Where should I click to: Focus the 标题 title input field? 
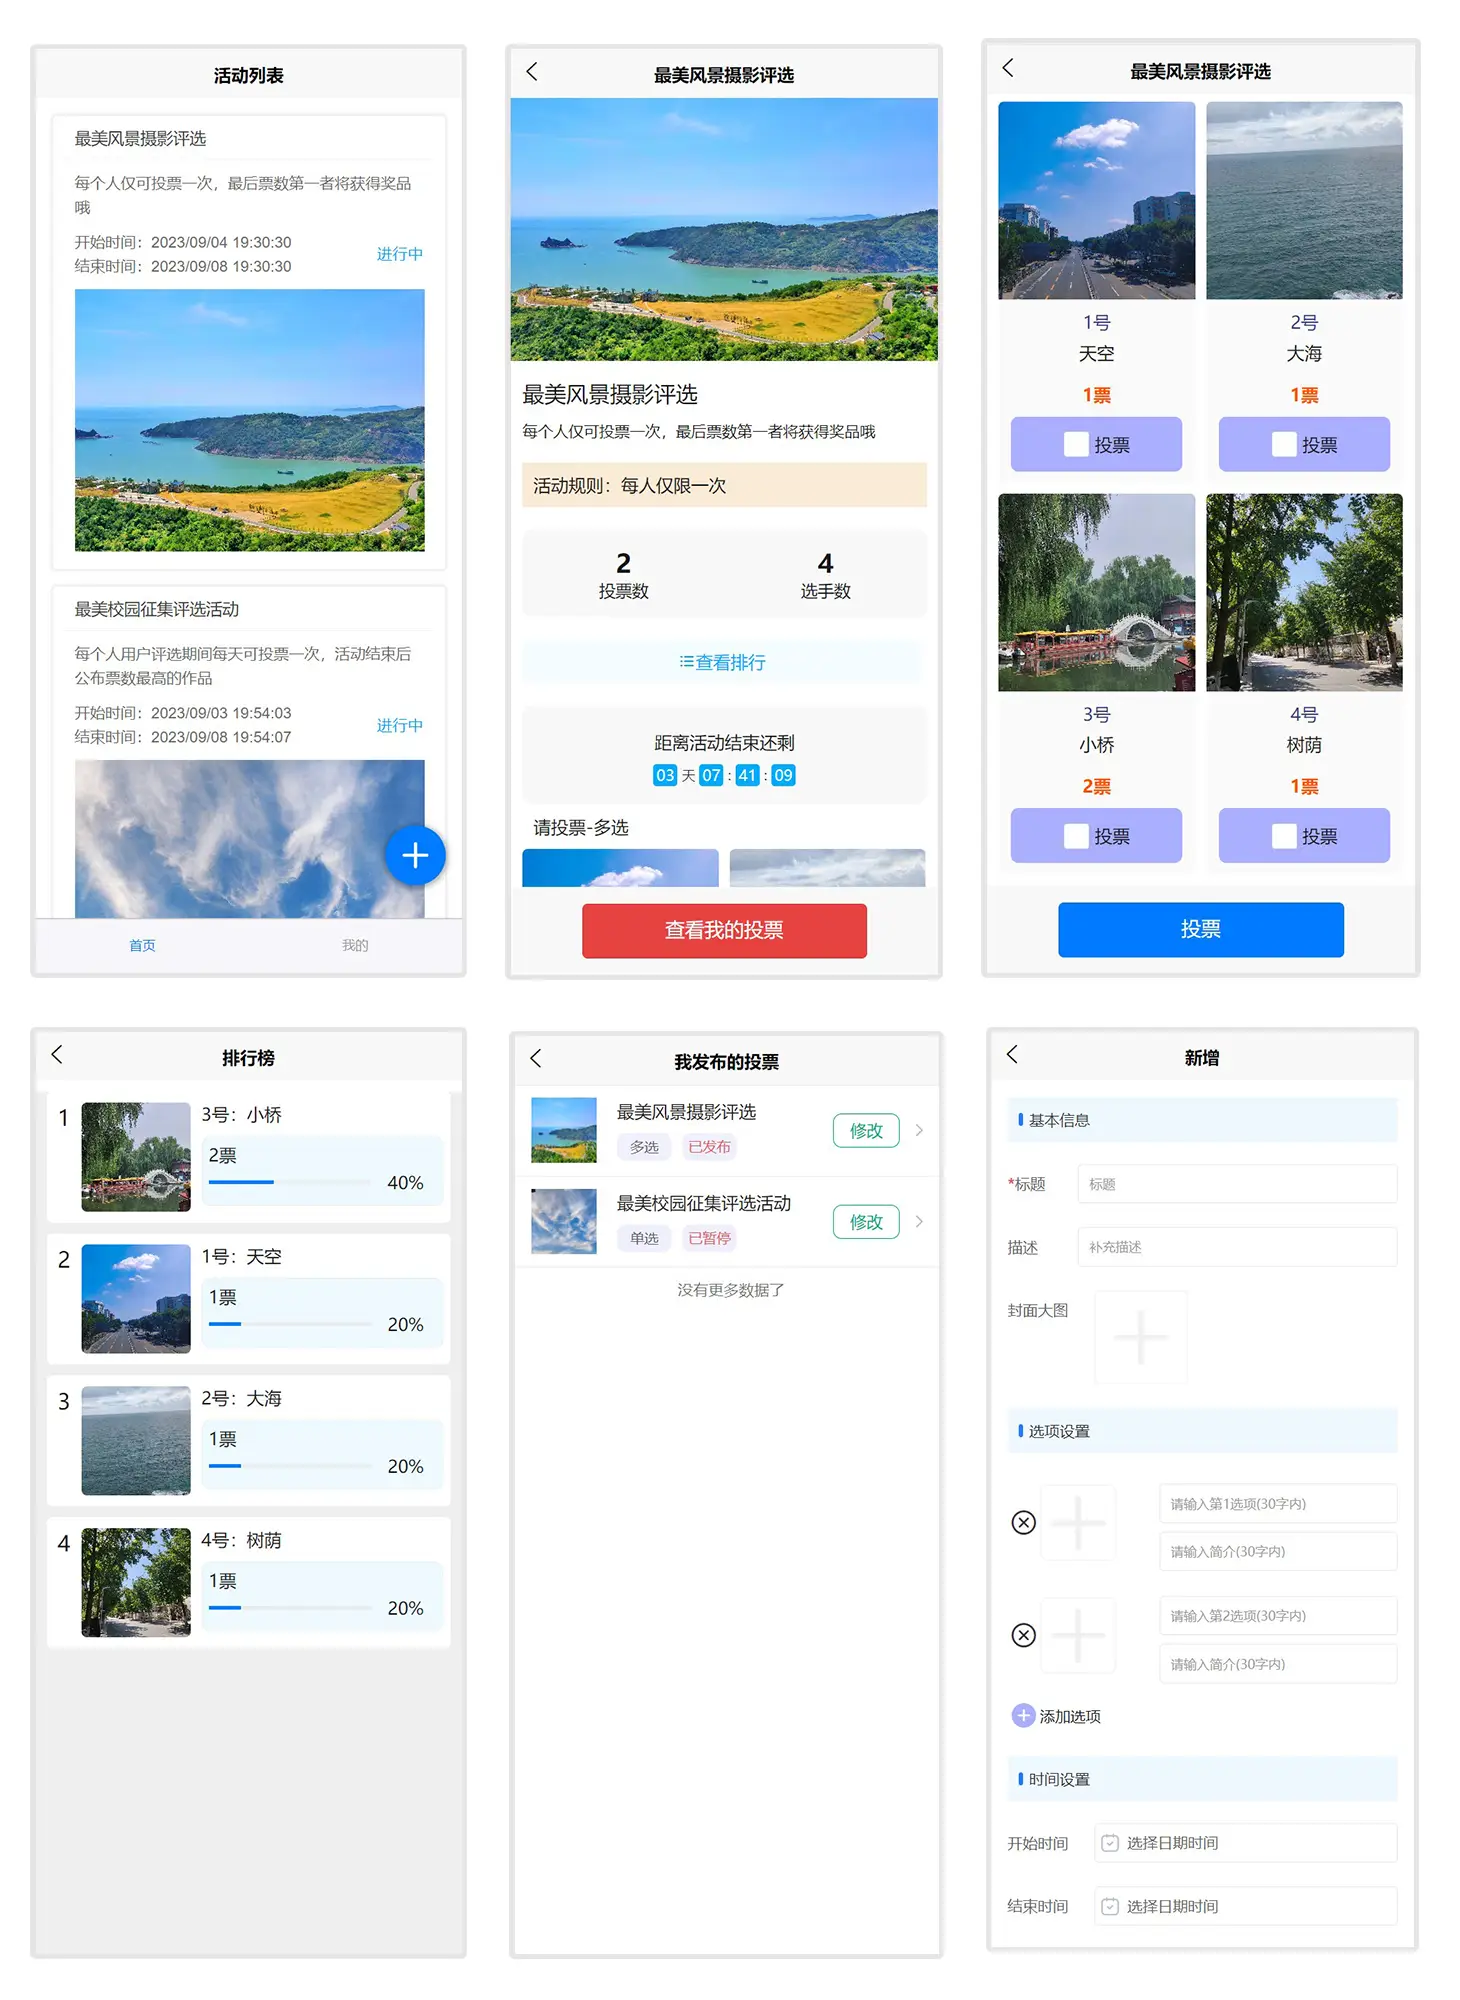(x=1236, y=1184)
